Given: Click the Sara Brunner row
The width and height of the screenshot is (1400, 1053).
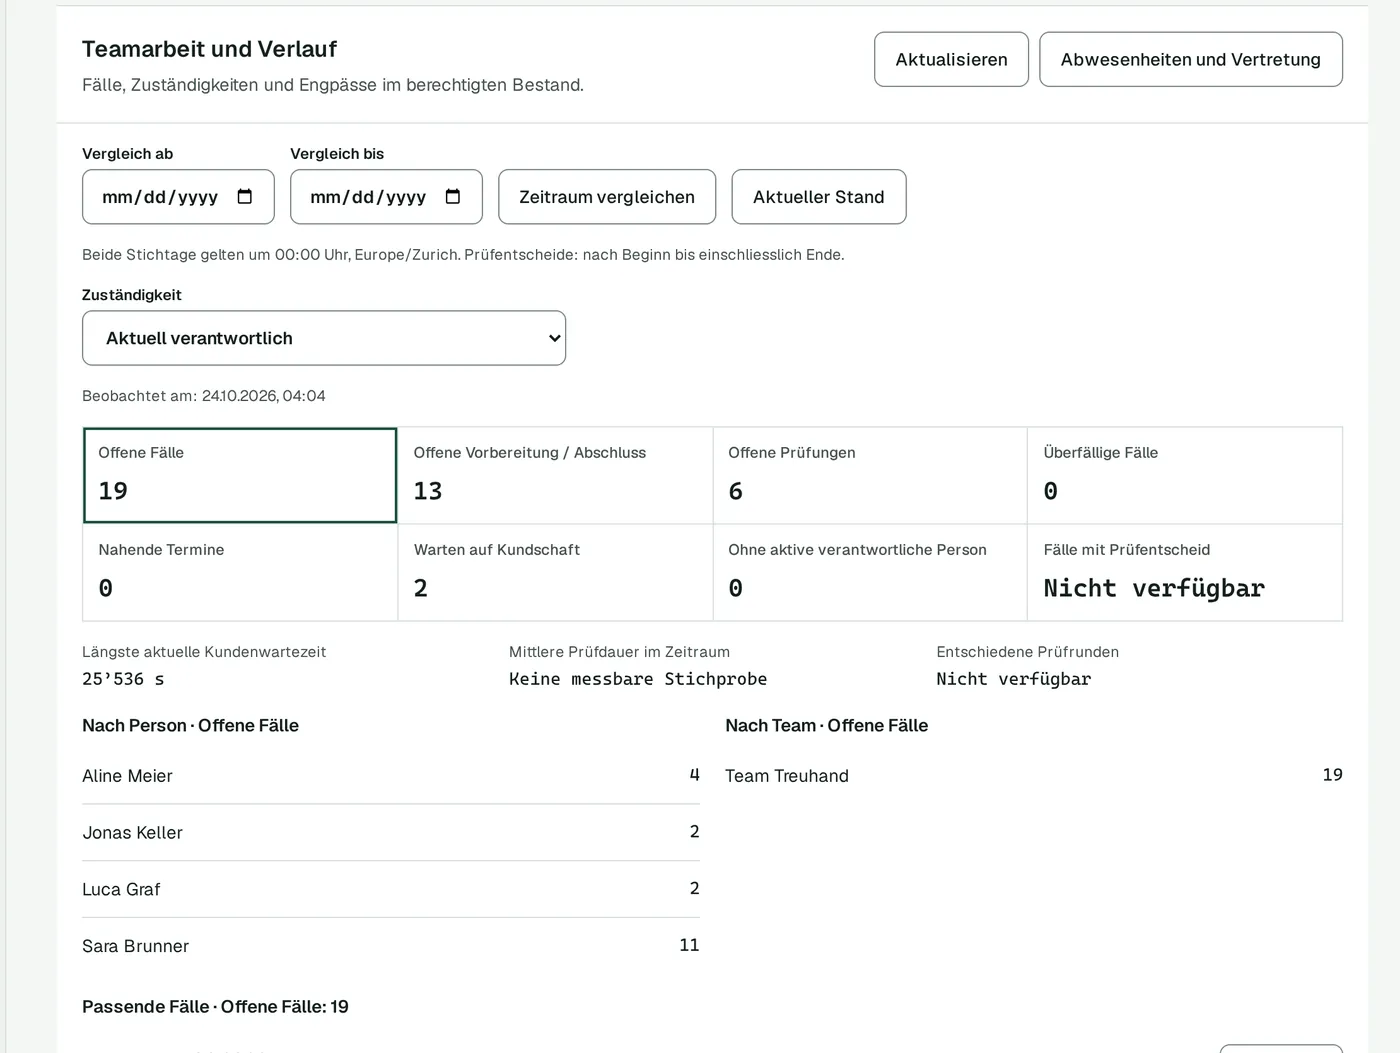Looking at the screenshot, I should (391, 946).
